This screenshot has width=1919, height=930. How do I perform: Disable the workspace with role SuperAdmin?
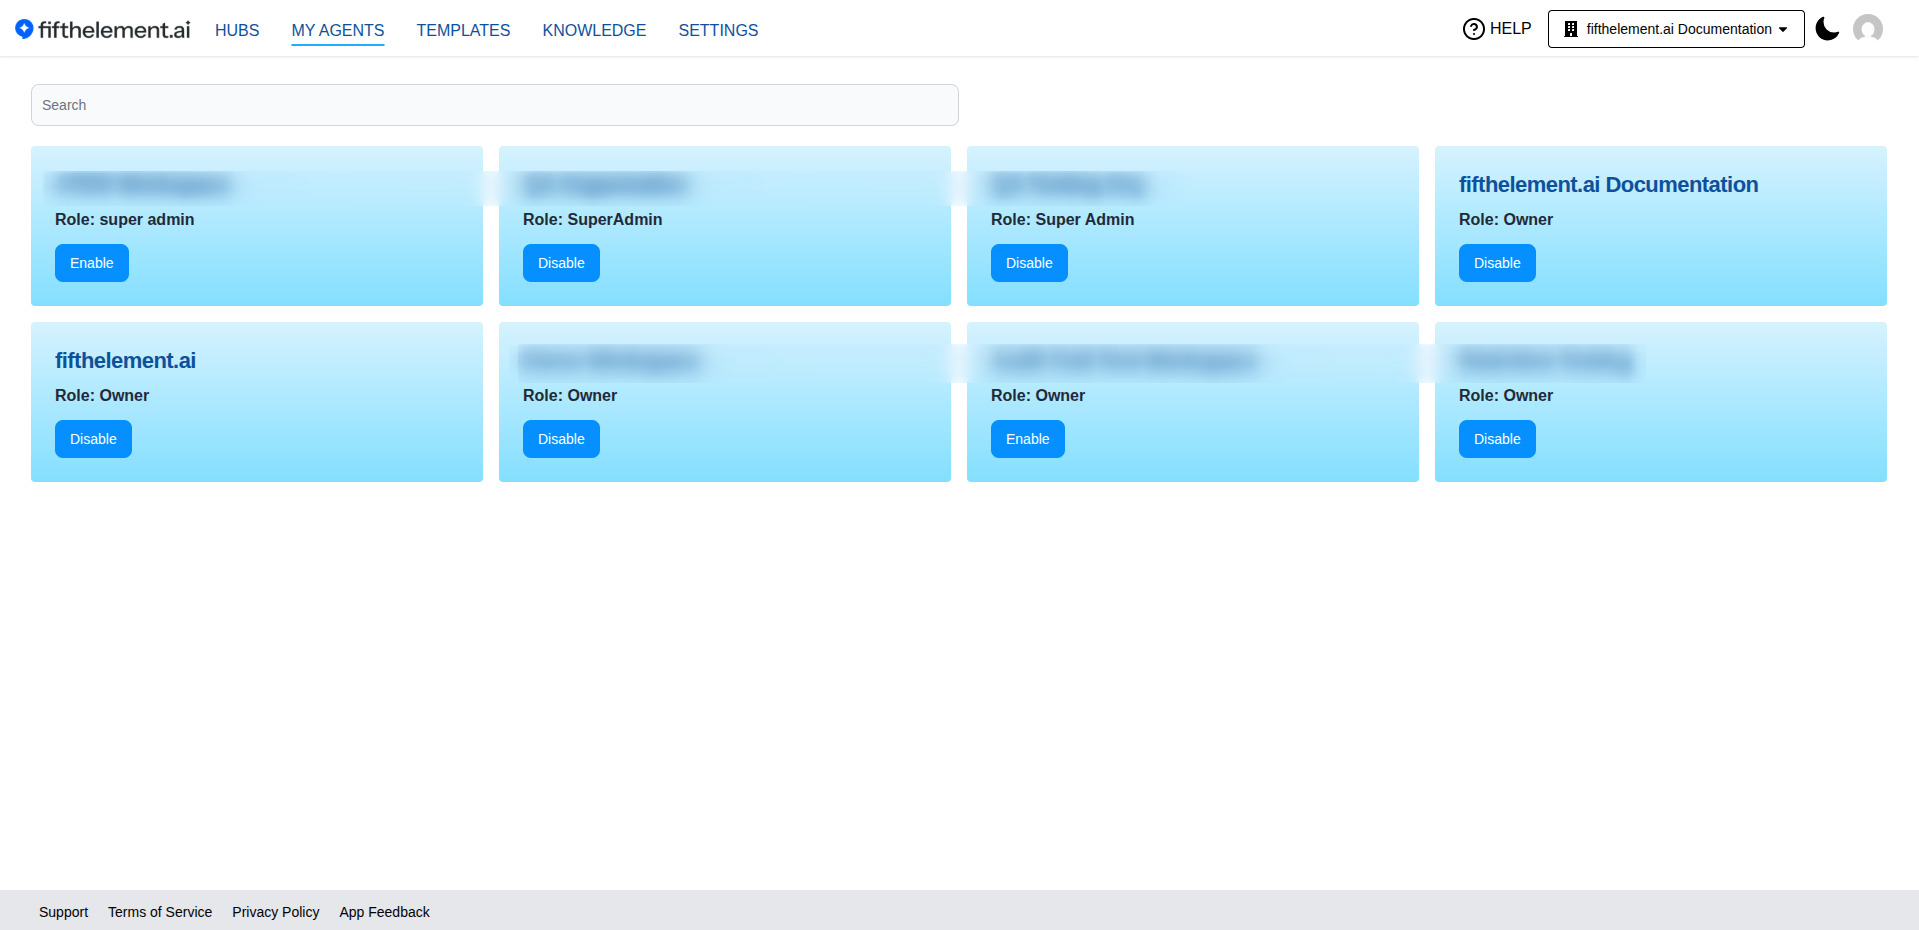point(561,263)
